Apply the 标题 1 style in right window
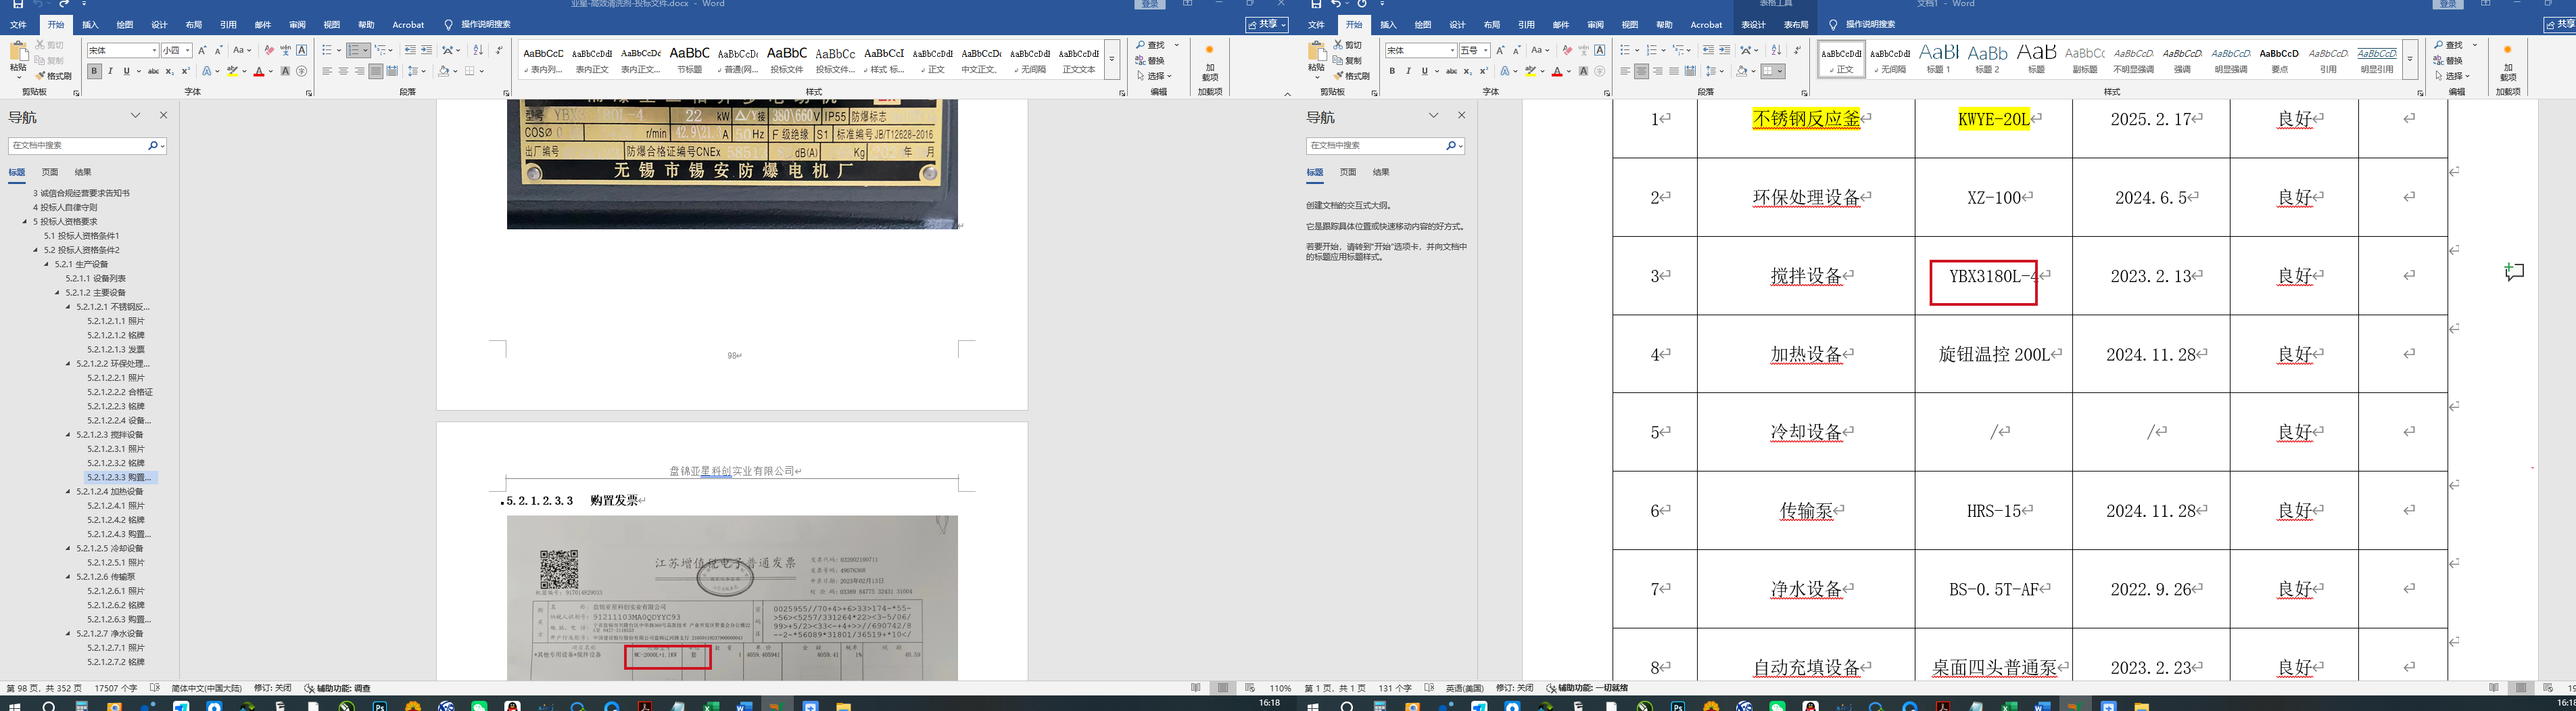Viewport: 2576px width, 711px height. point(1939,58)
